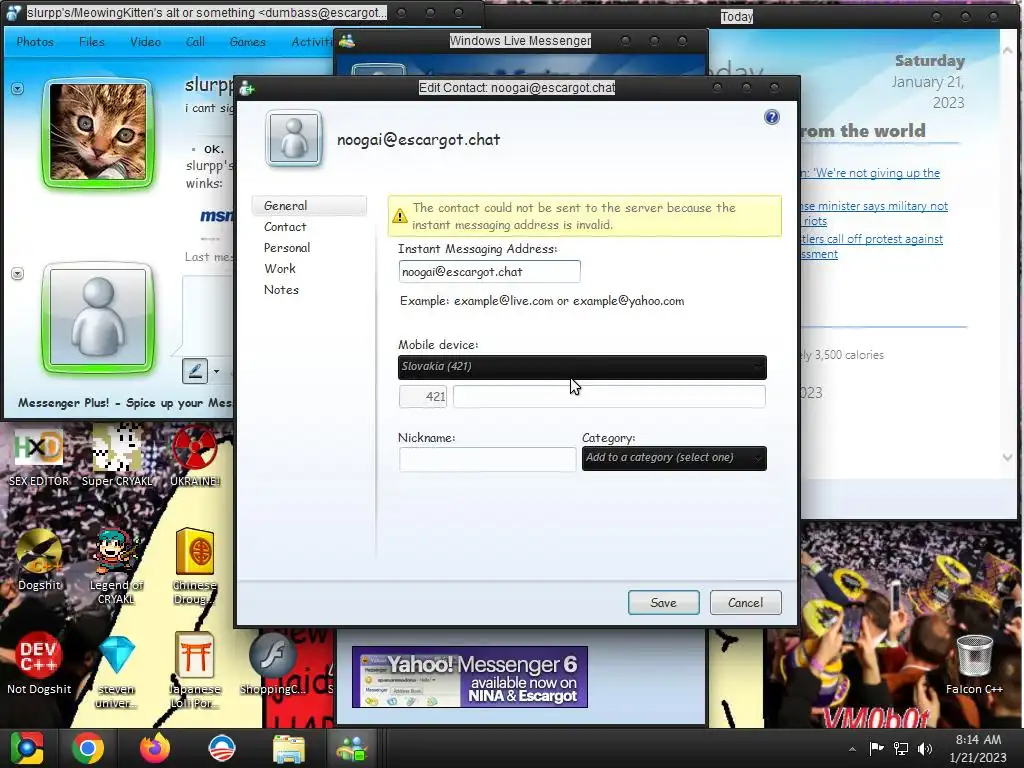The image size is (1024, 768).
Task: Open the Add to a category dropdown
Action: click(674, 458)
